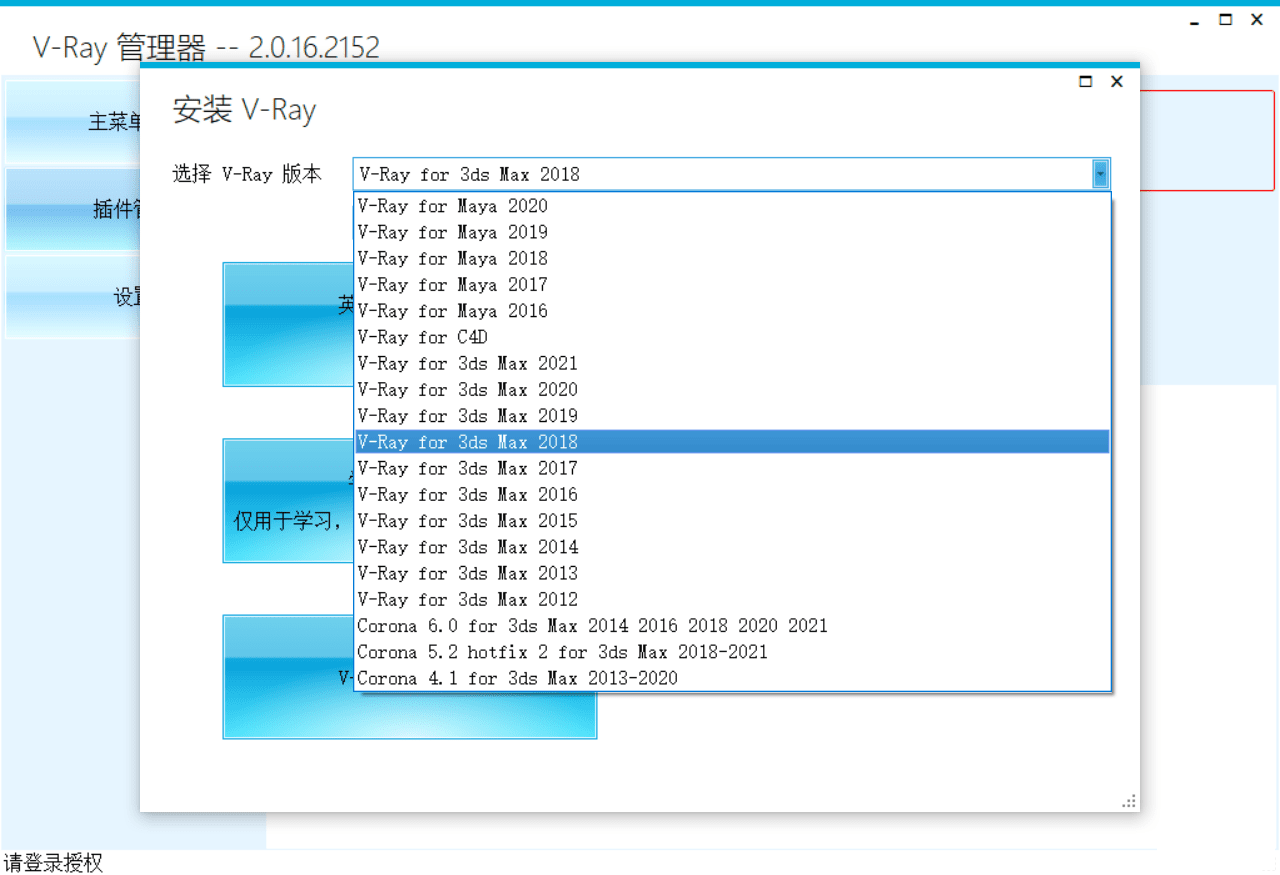
Task: Open 设置 sidebar button in main window
Action: pos(73,297)
